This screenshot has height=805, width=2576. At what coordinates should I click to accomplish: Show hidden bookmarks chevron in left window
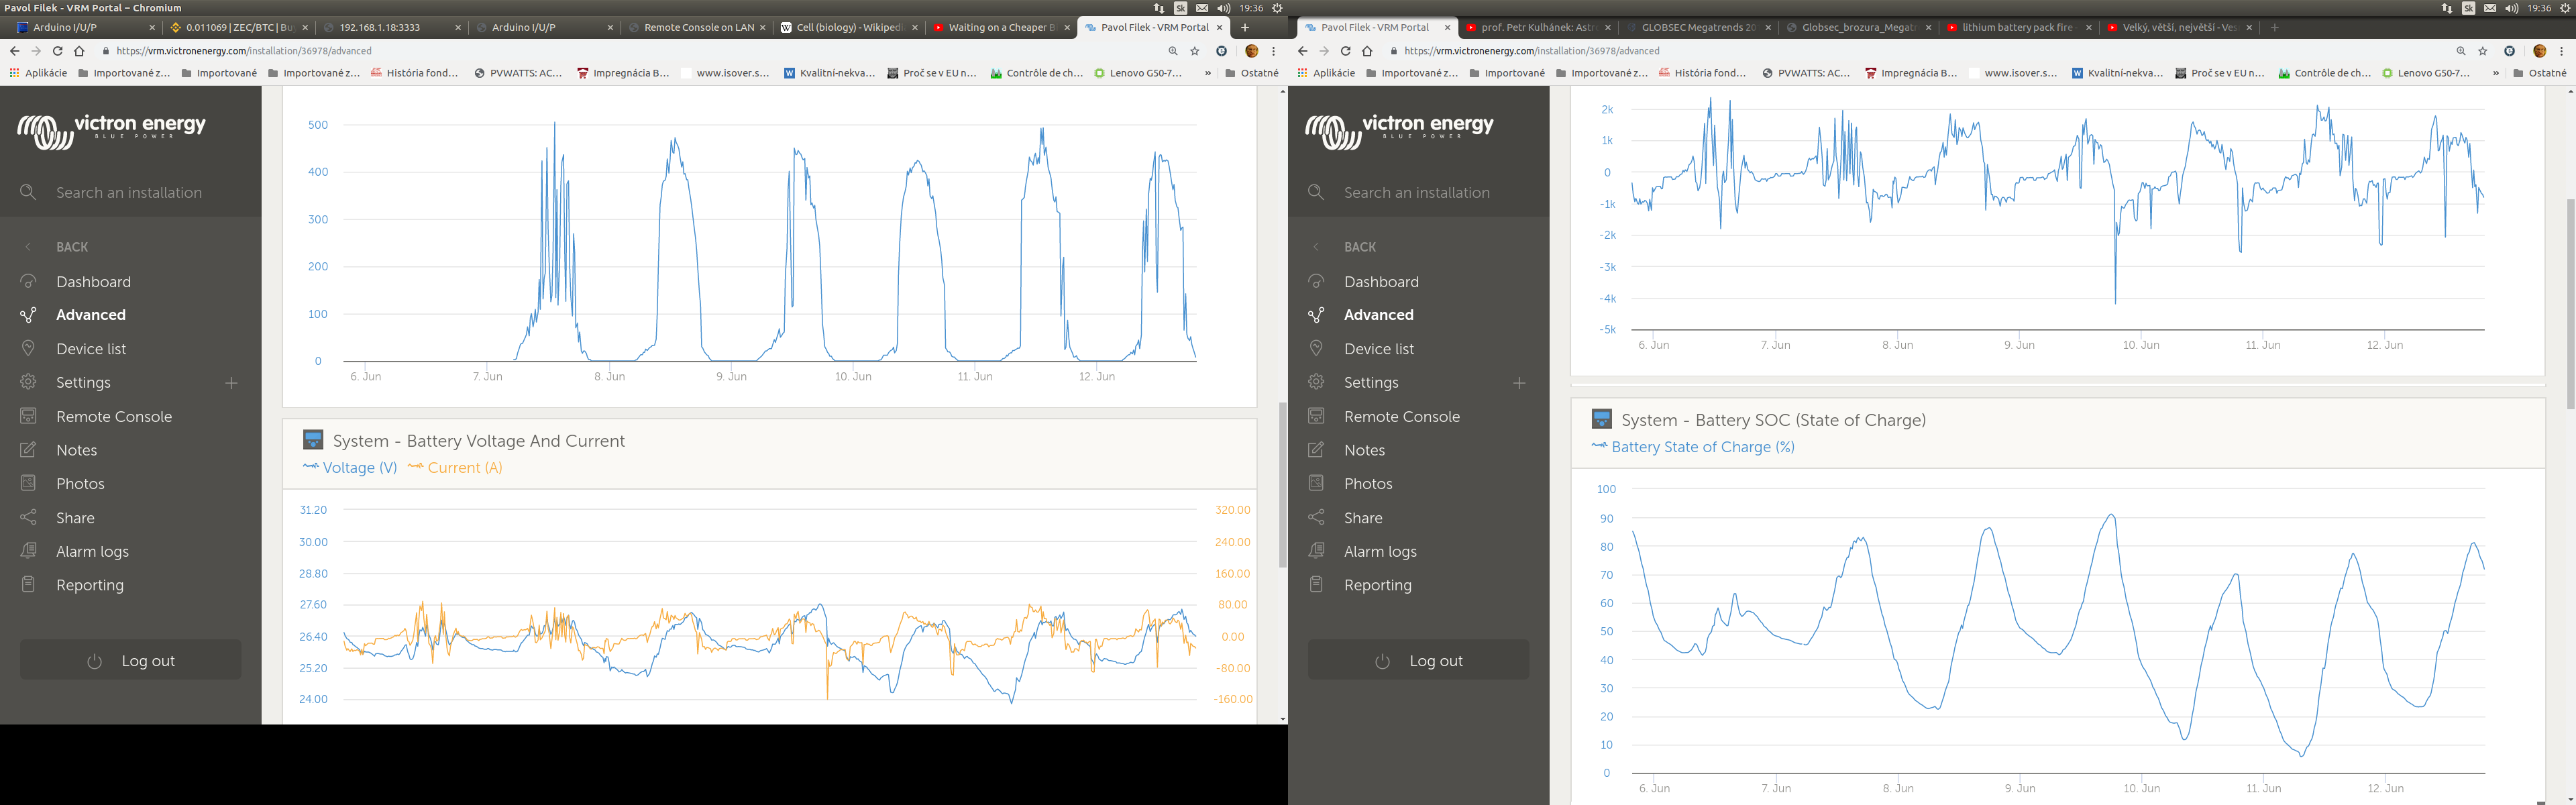(x=1208, y=73)
